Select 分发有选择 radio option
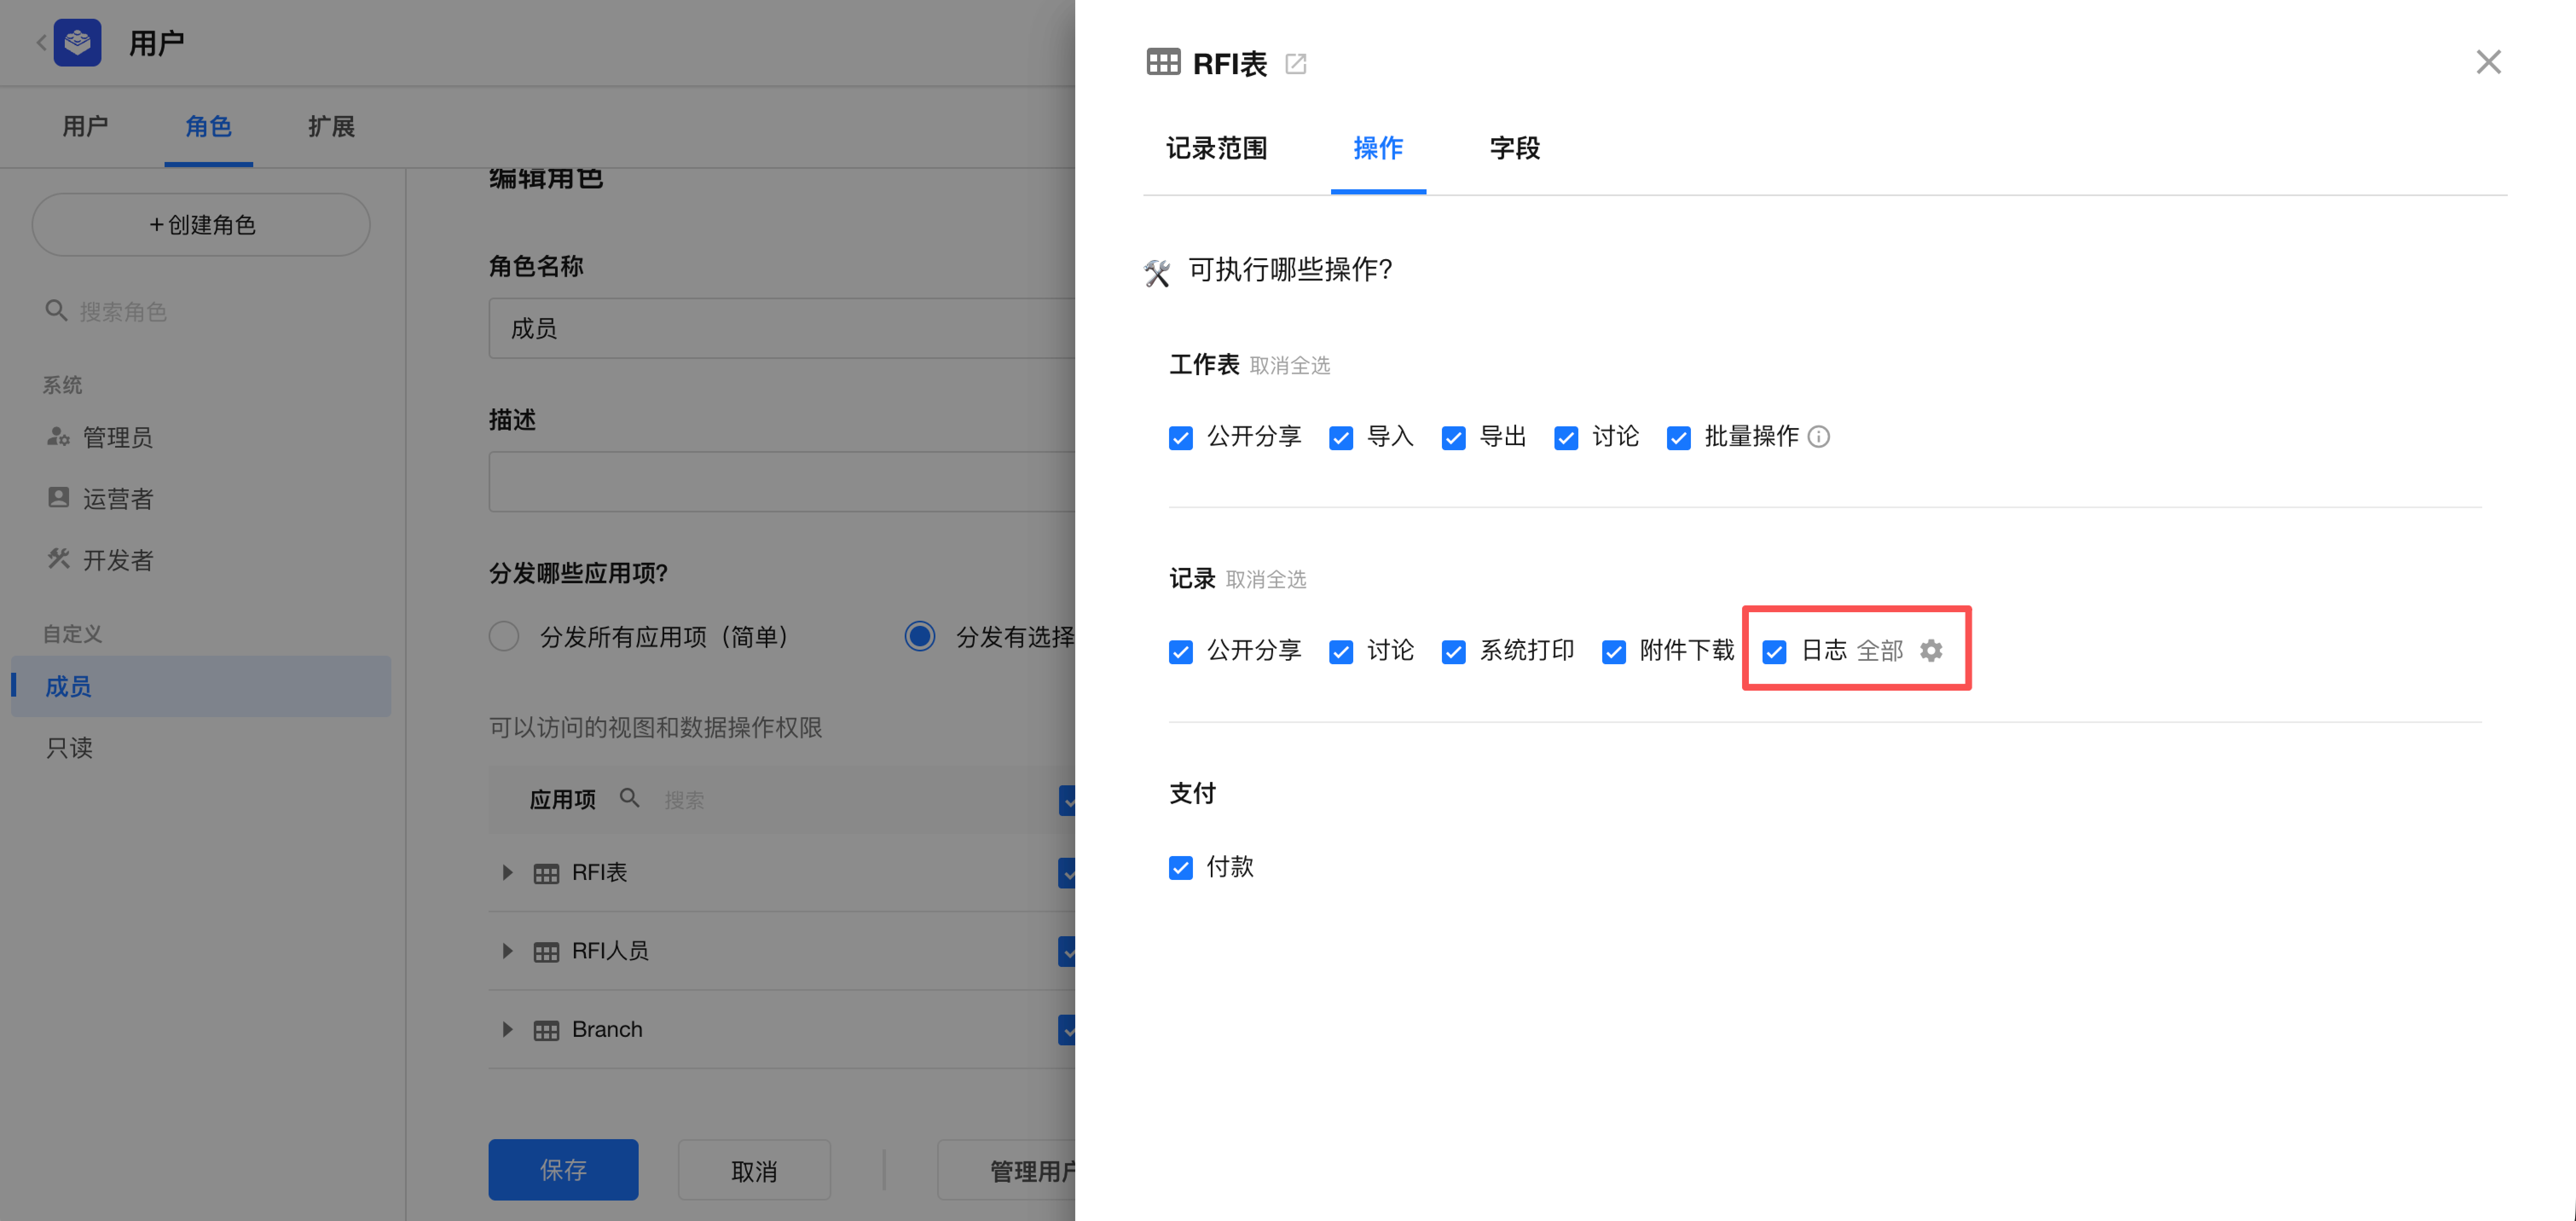This screenshot has width=2576, height=1221. click(x=920, y=636)
